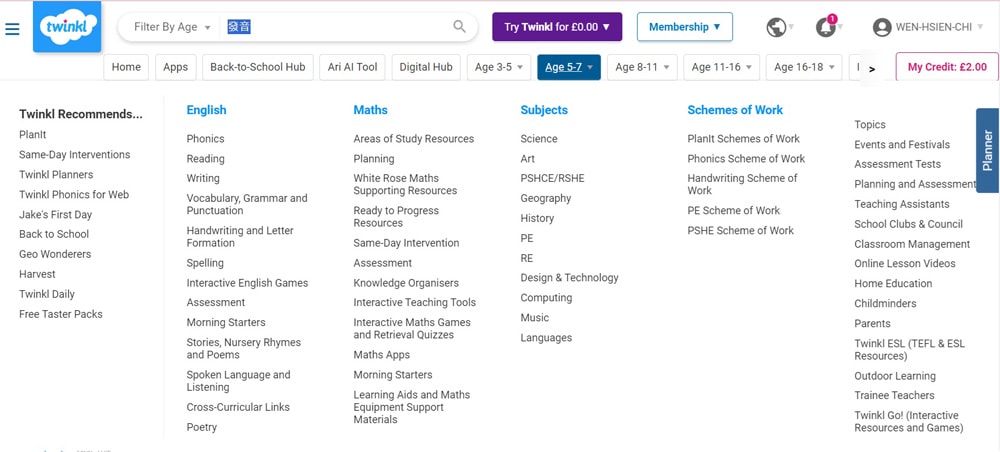Screen dimensions: 1000x452
Task: Open the Back-to-School Hub
Action: pyautogui.click(x=258, y=67)
